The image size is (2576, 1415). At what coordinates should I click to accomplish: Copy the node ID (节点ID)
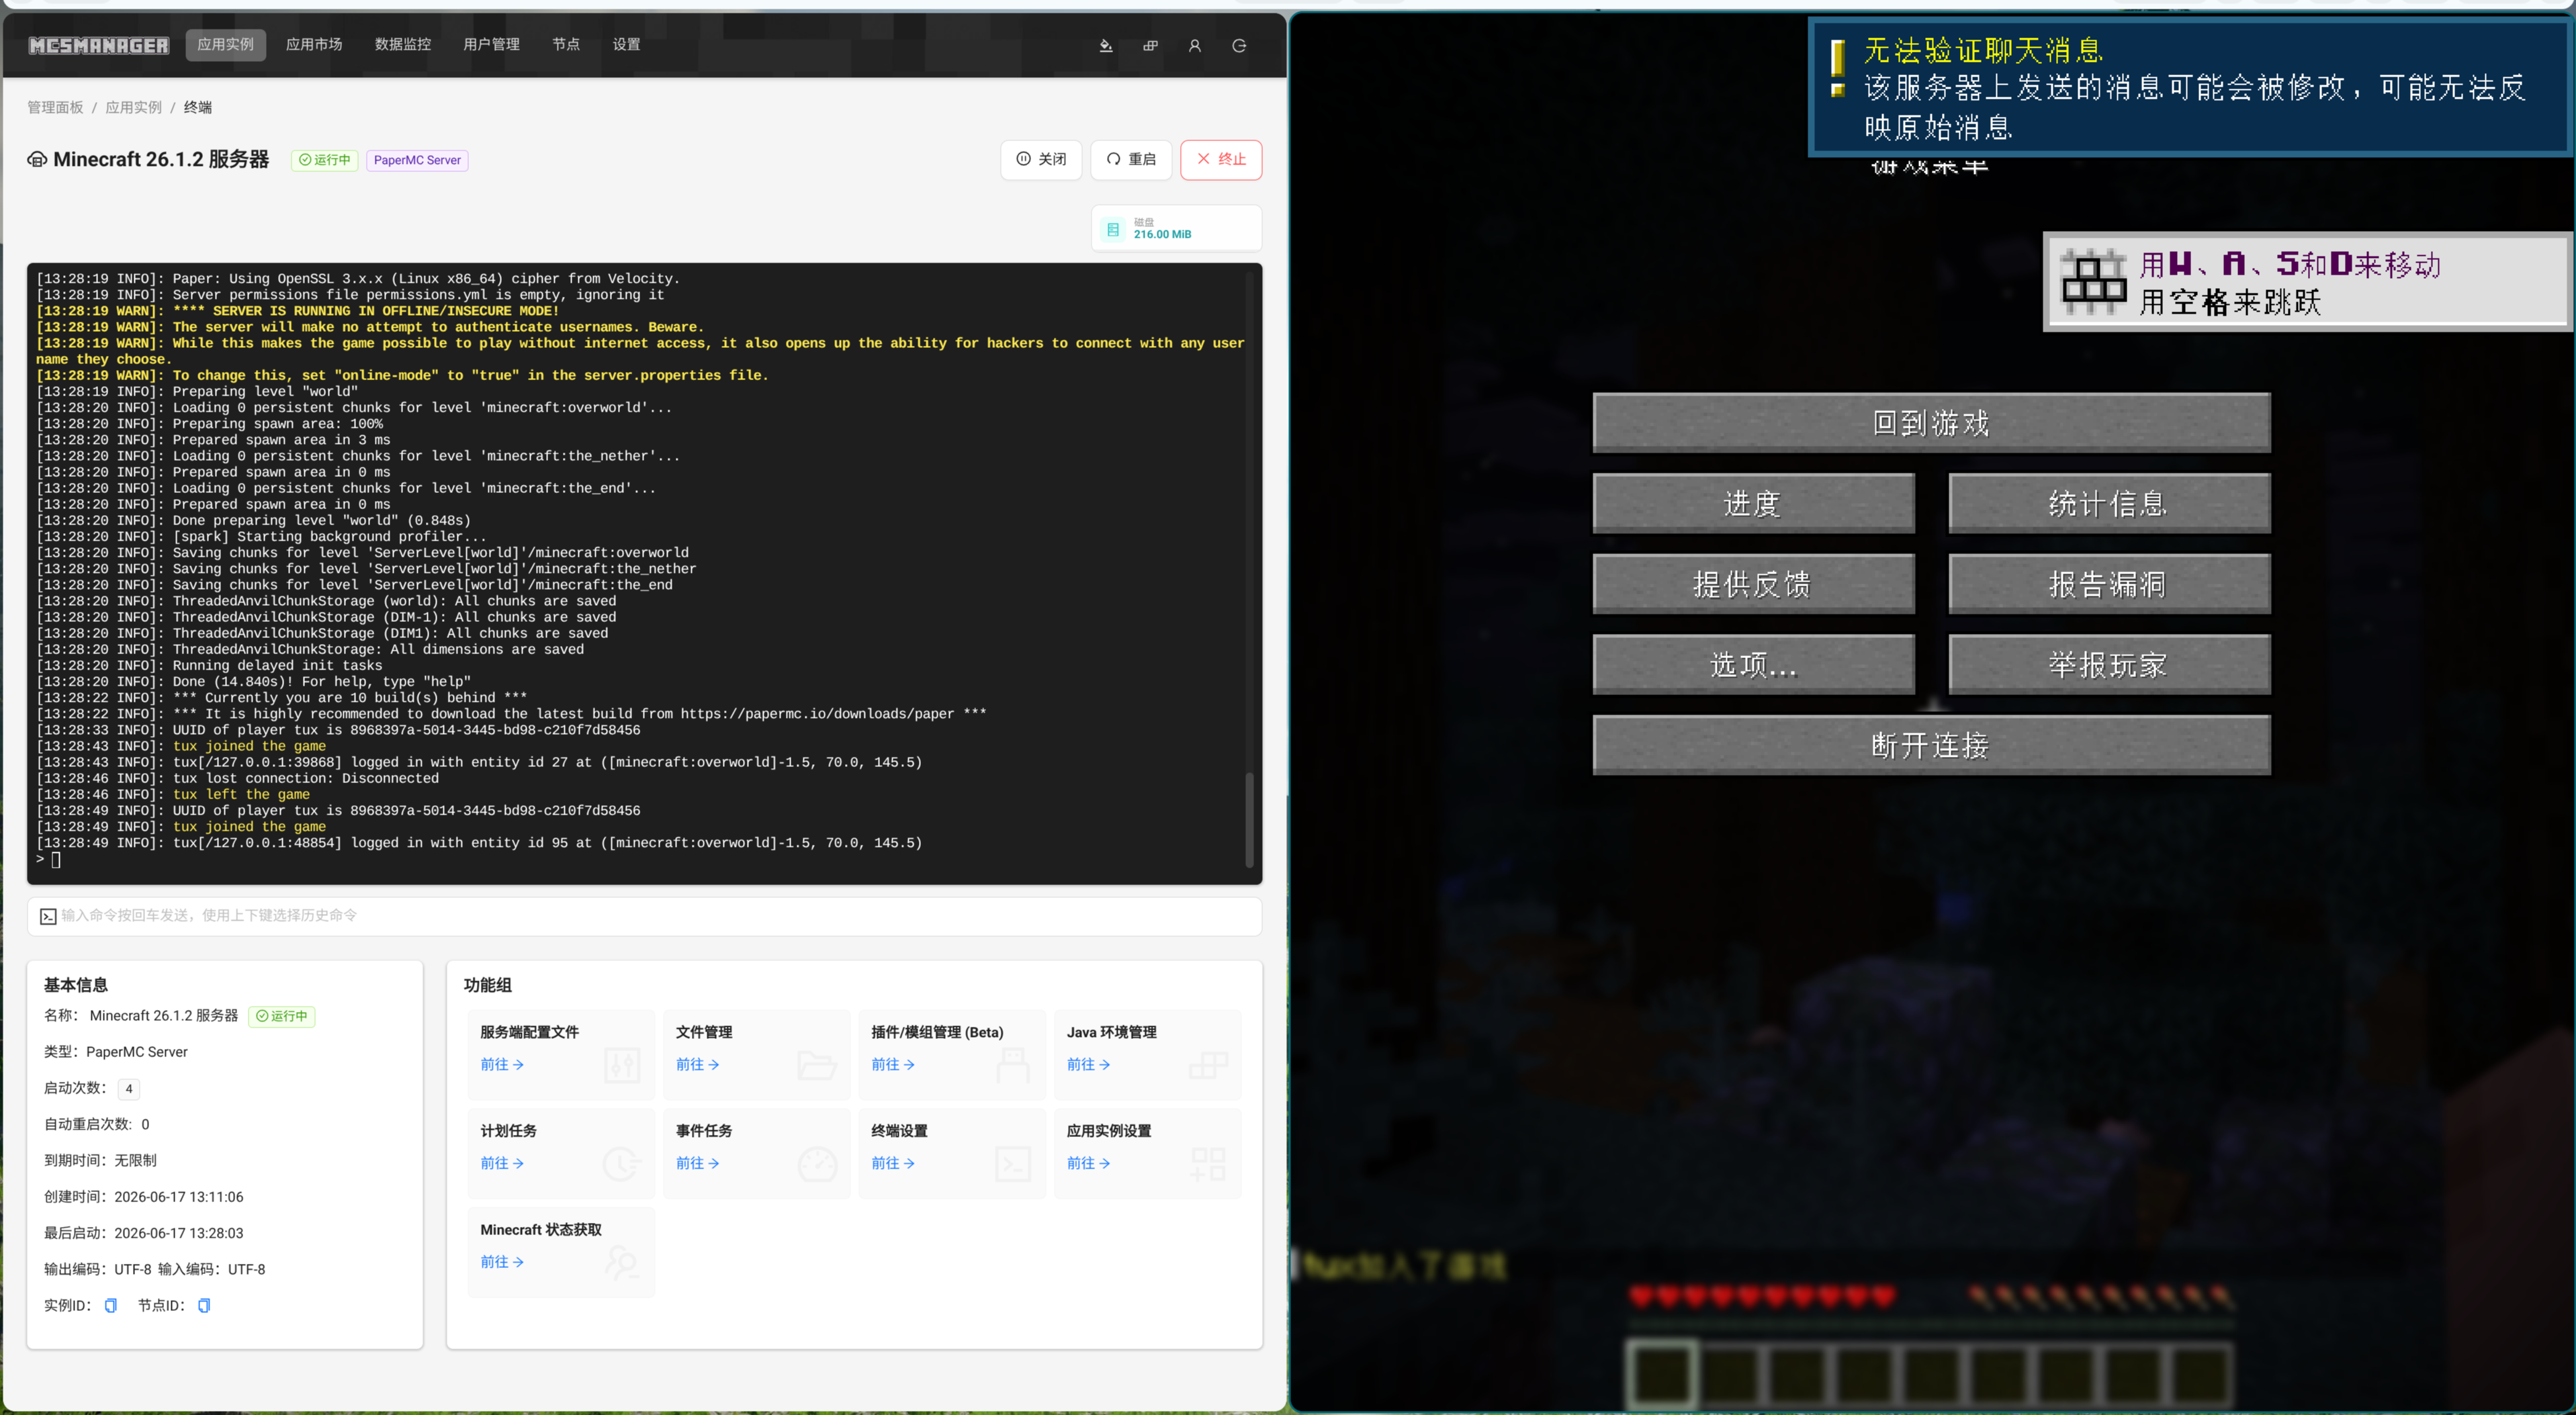click(204, 1305)
